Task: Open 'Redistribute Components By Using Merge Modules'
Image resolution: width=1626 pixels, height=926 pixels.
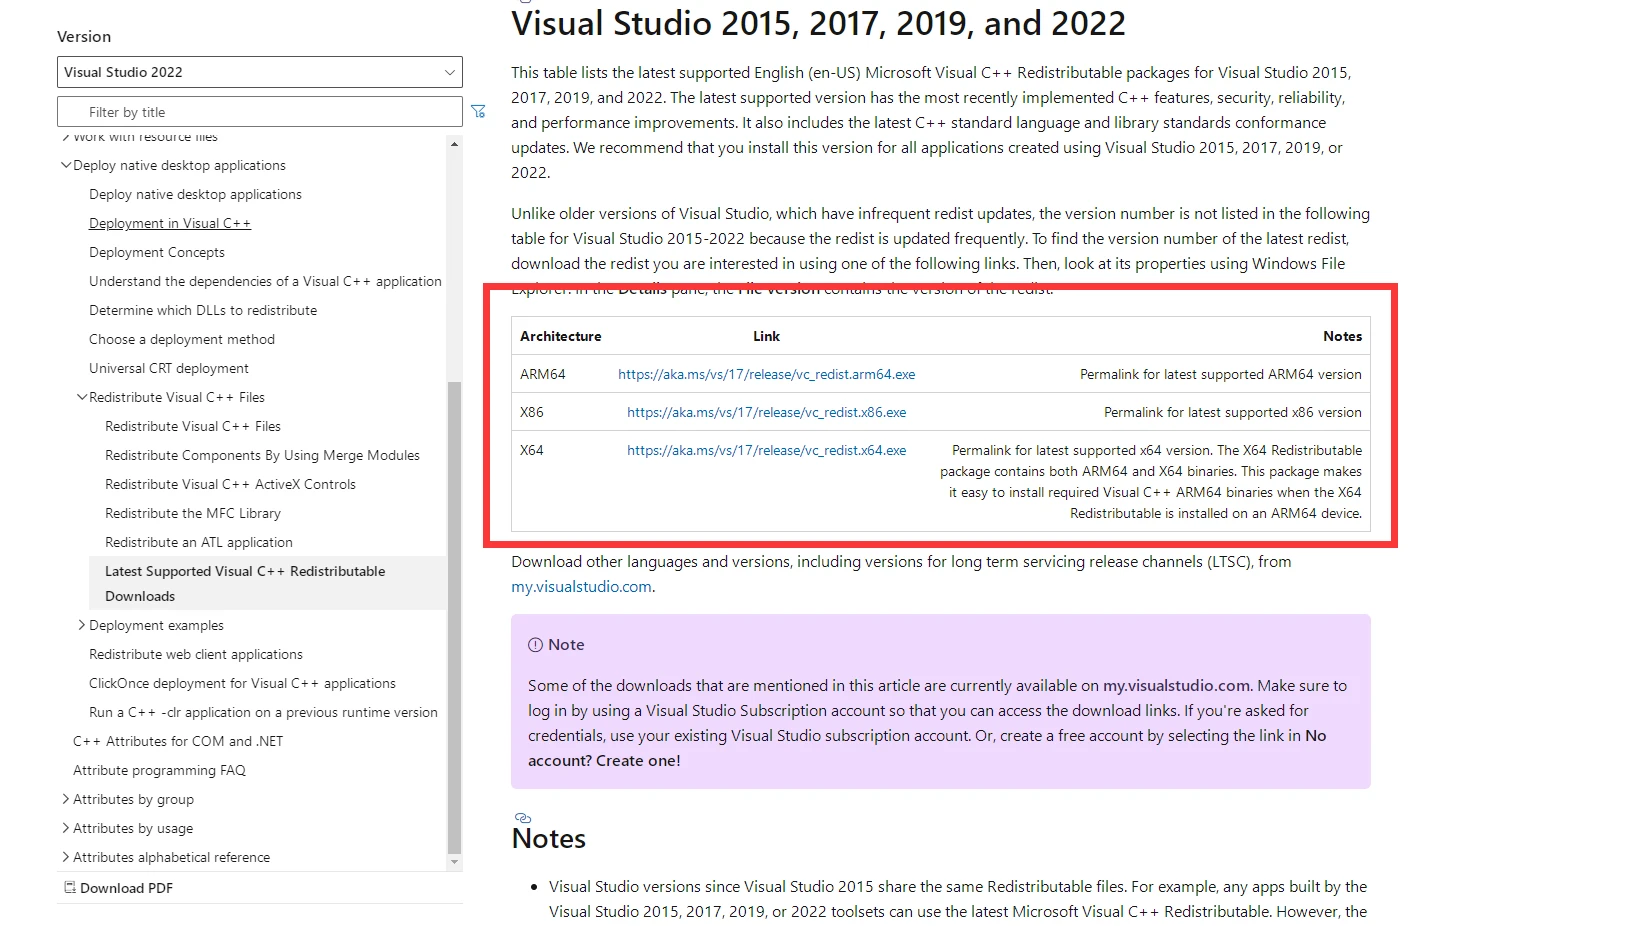Action: tap(262, 455)
